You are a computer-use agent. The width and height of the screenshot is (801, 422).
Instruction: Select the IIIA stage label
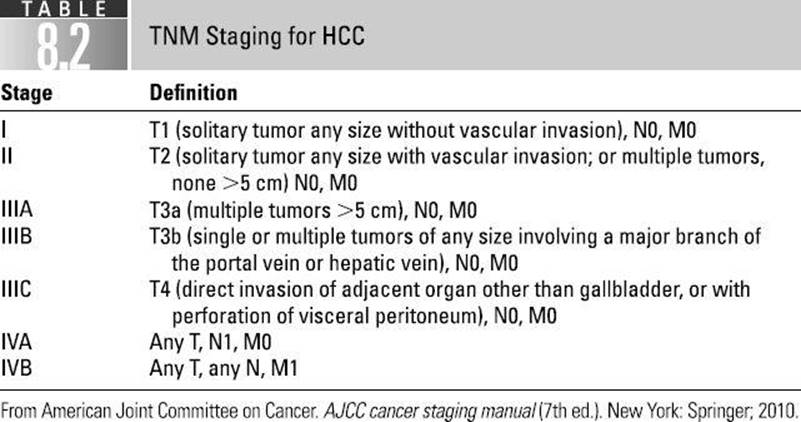click(x=17, y=209)
